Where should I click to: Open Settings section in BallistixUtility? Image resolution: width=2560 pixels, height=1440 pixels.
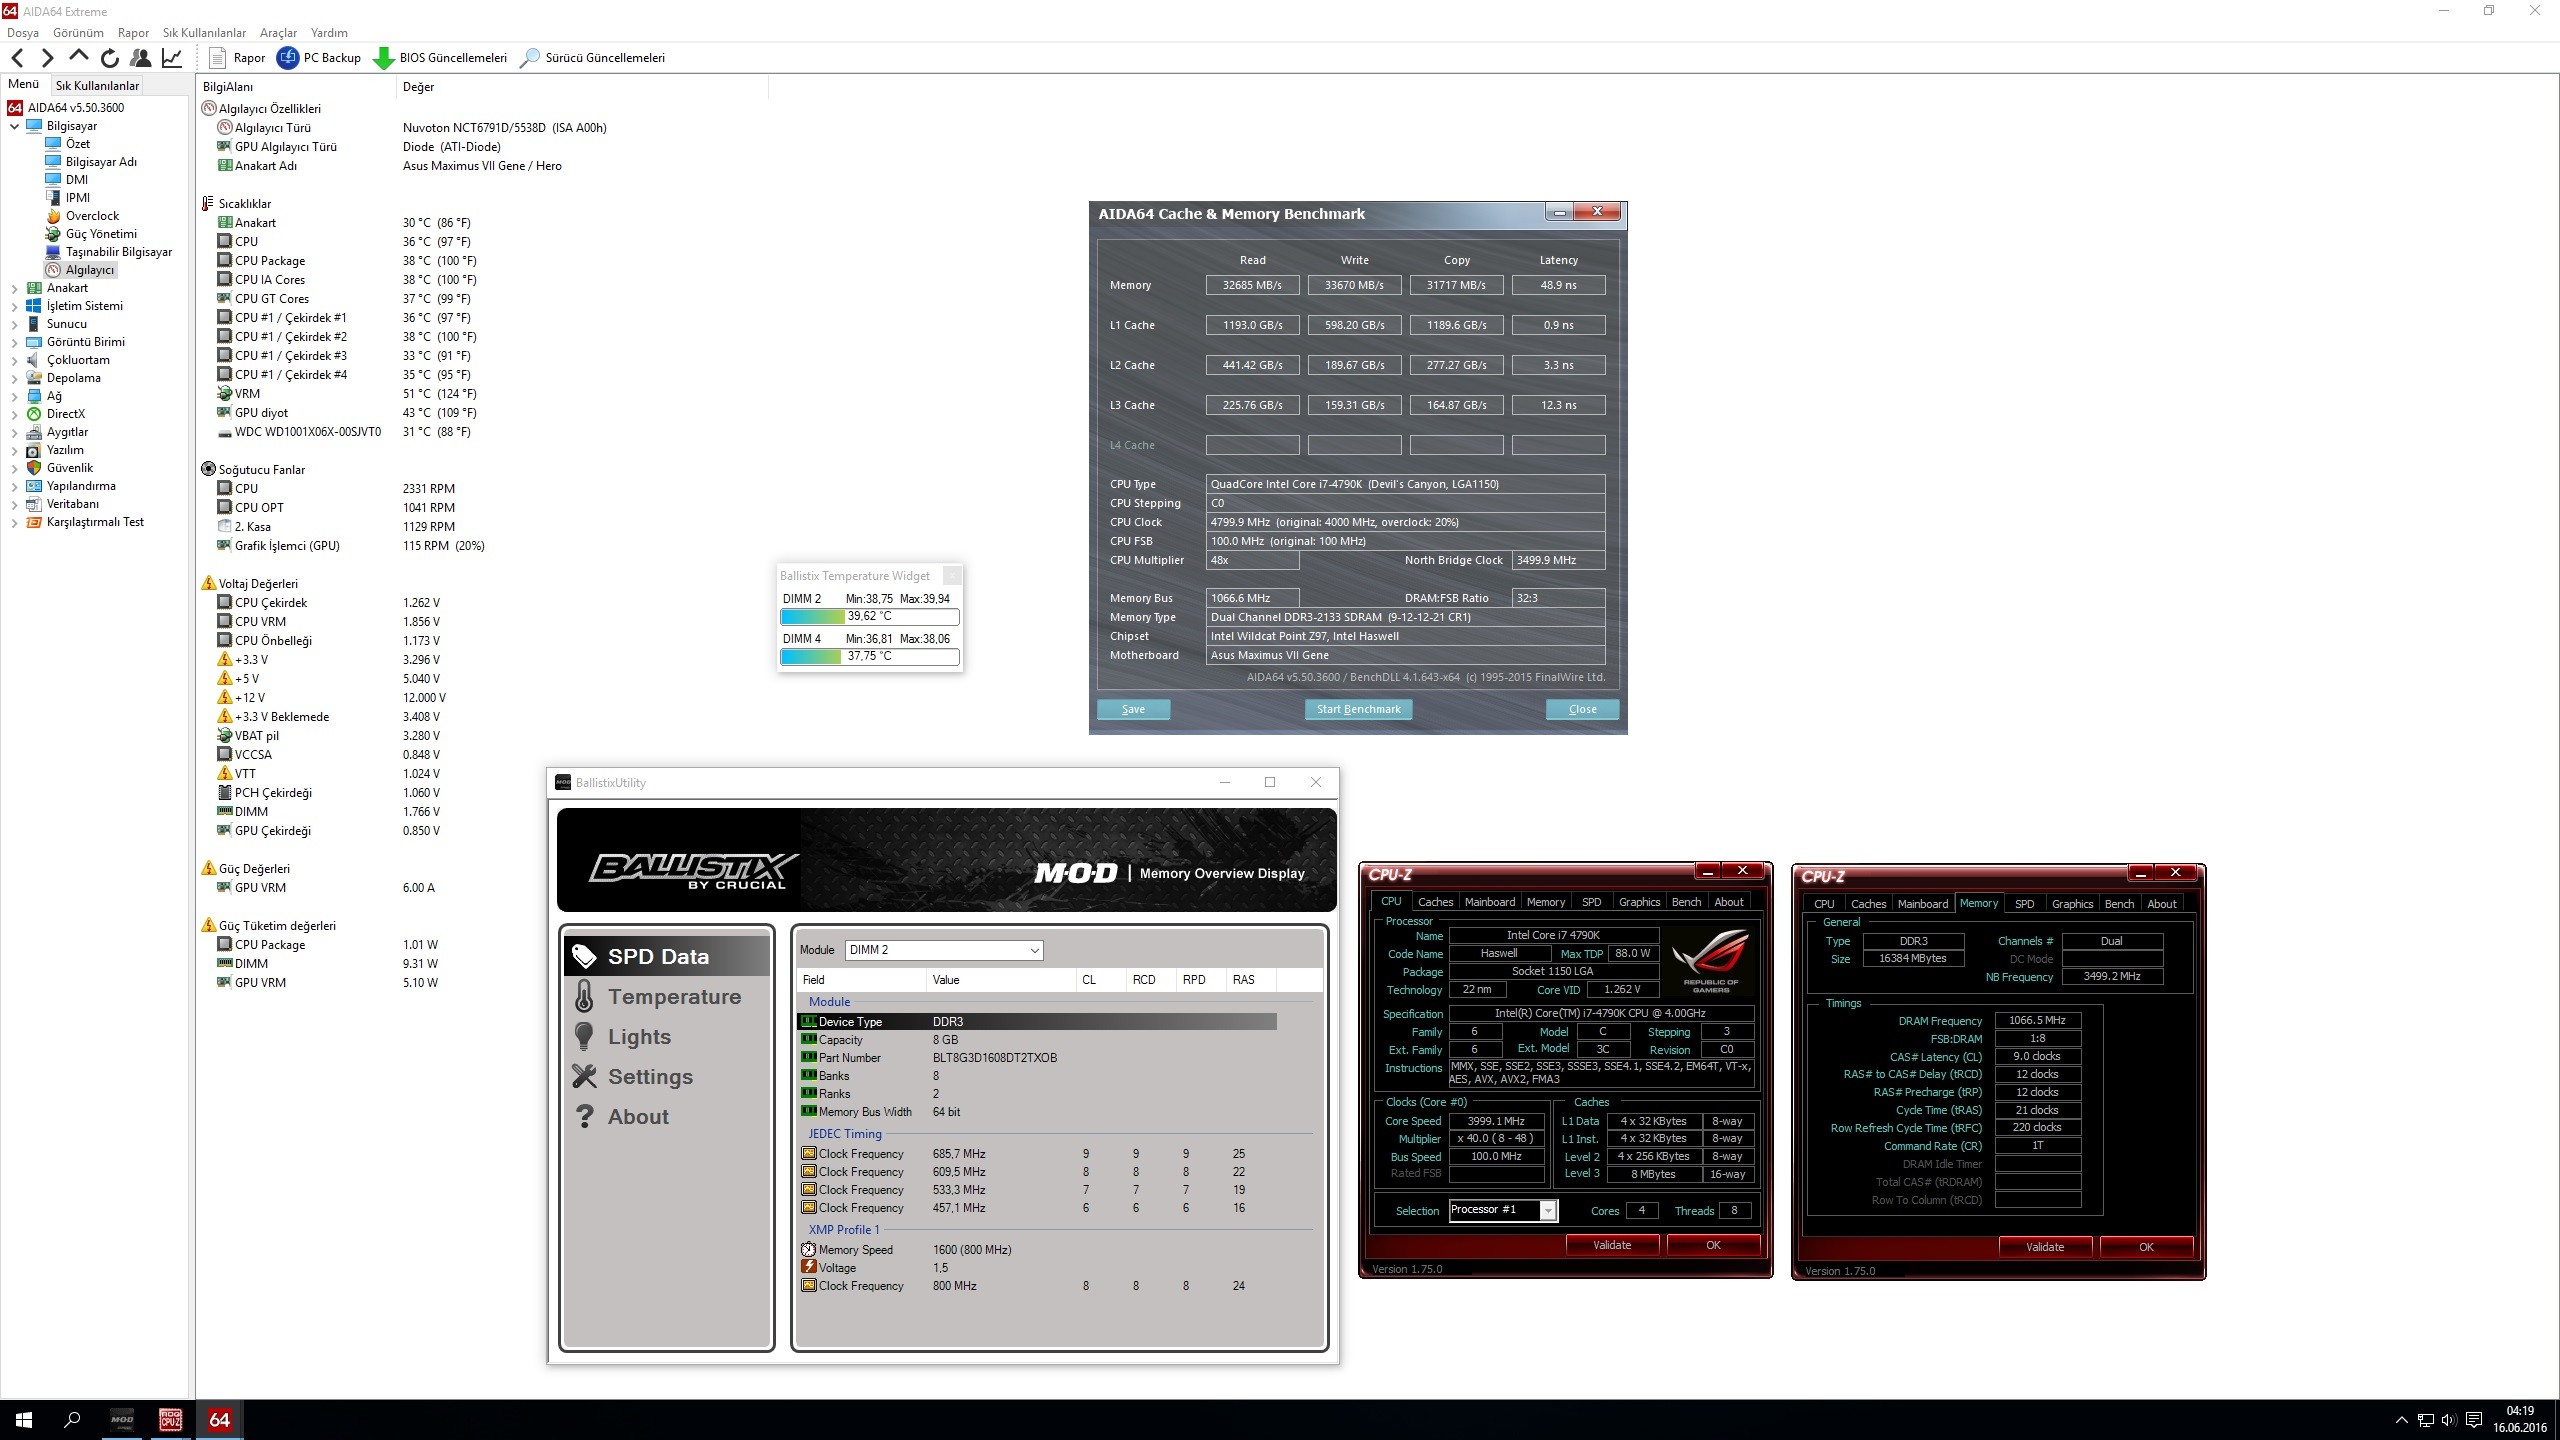667,1077
